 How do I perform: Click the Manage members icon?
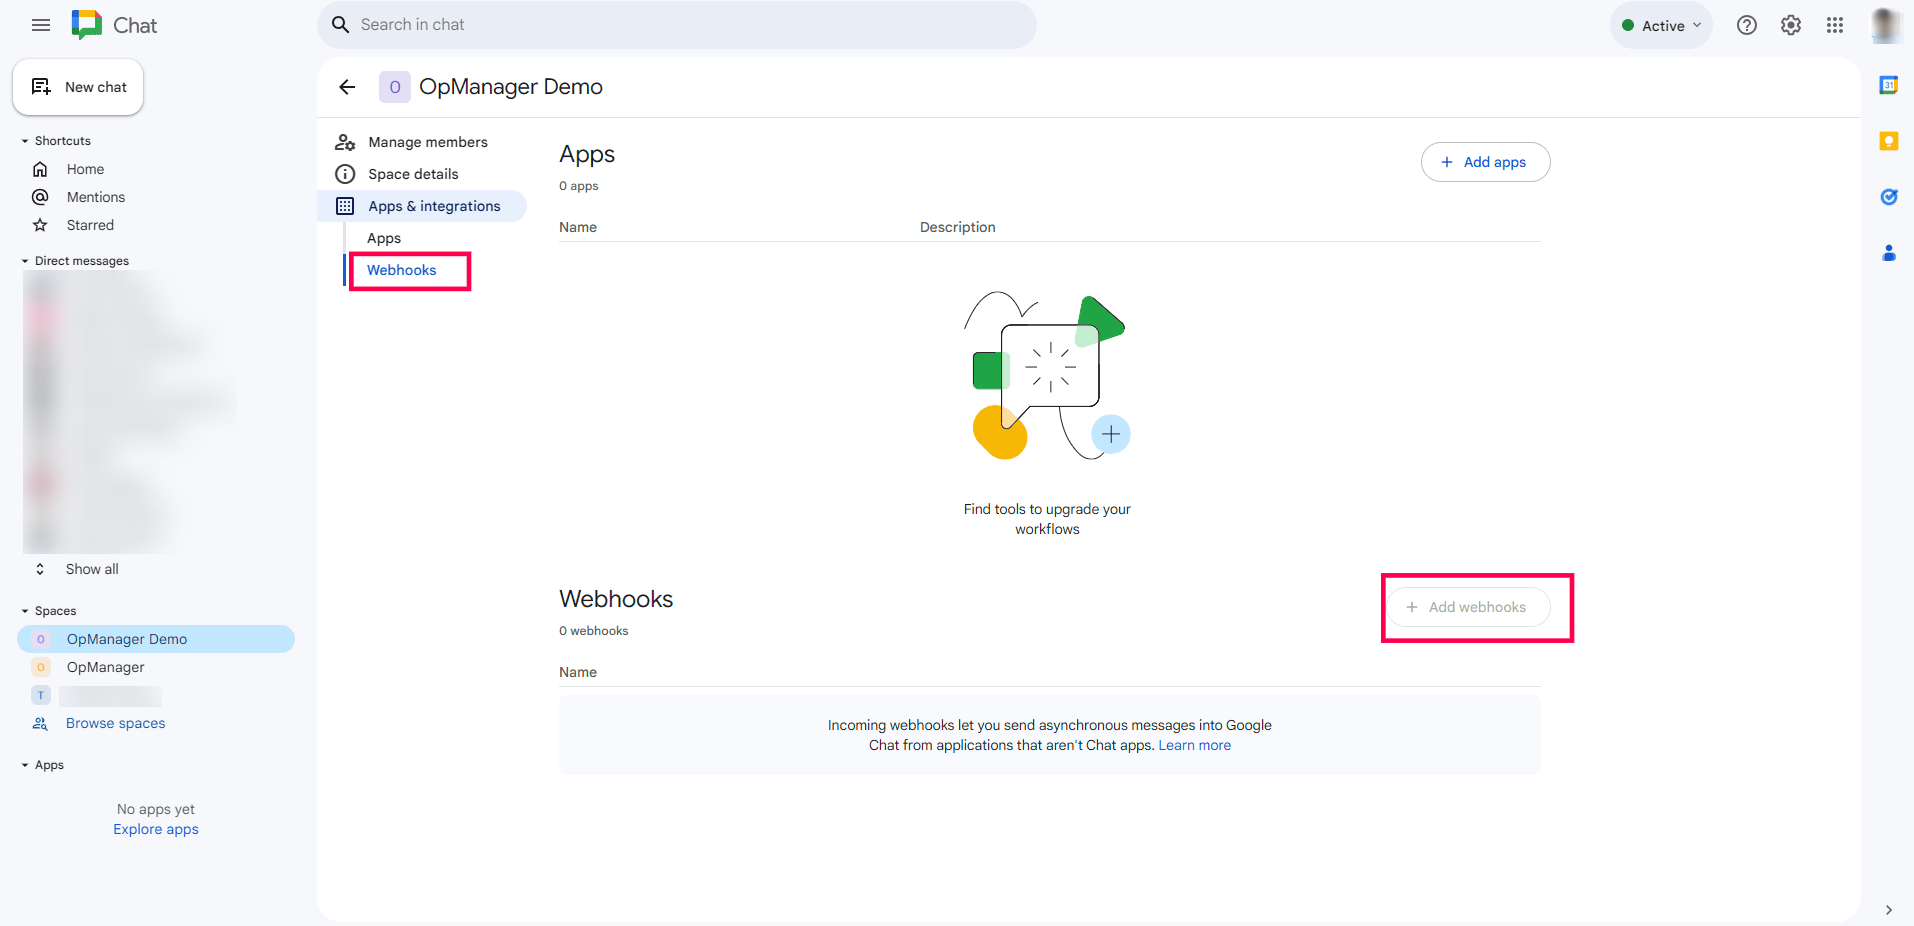(x=345, y=142)
